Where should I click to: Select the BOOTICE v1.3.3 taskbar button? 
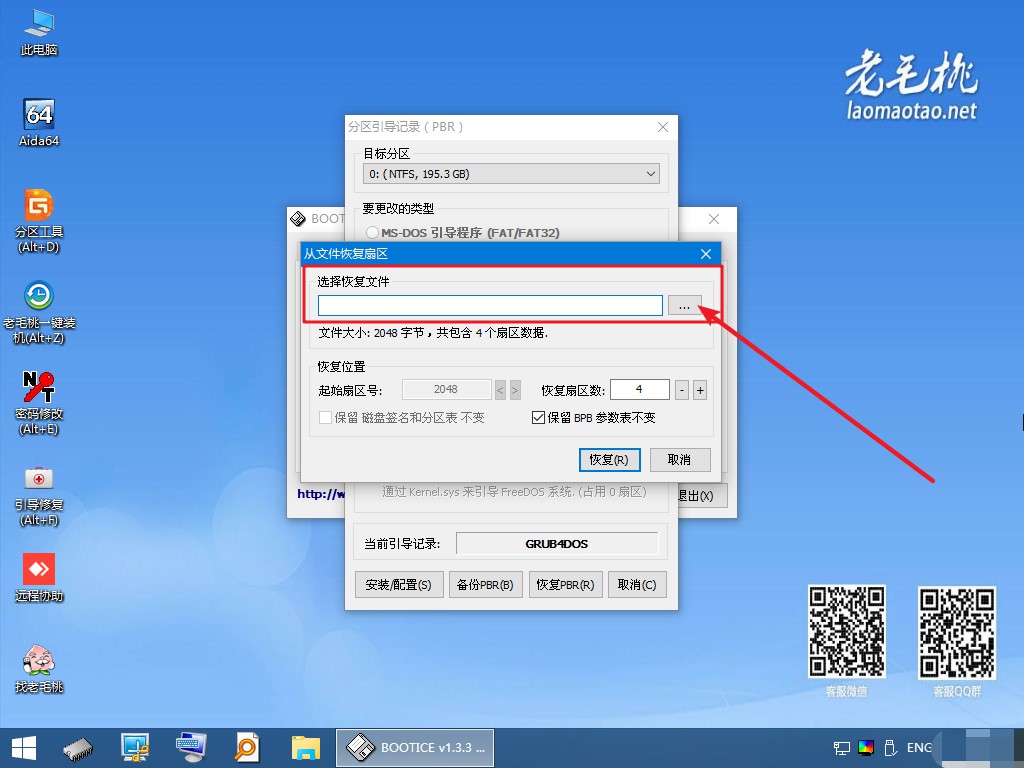click(x=415, y=748)
